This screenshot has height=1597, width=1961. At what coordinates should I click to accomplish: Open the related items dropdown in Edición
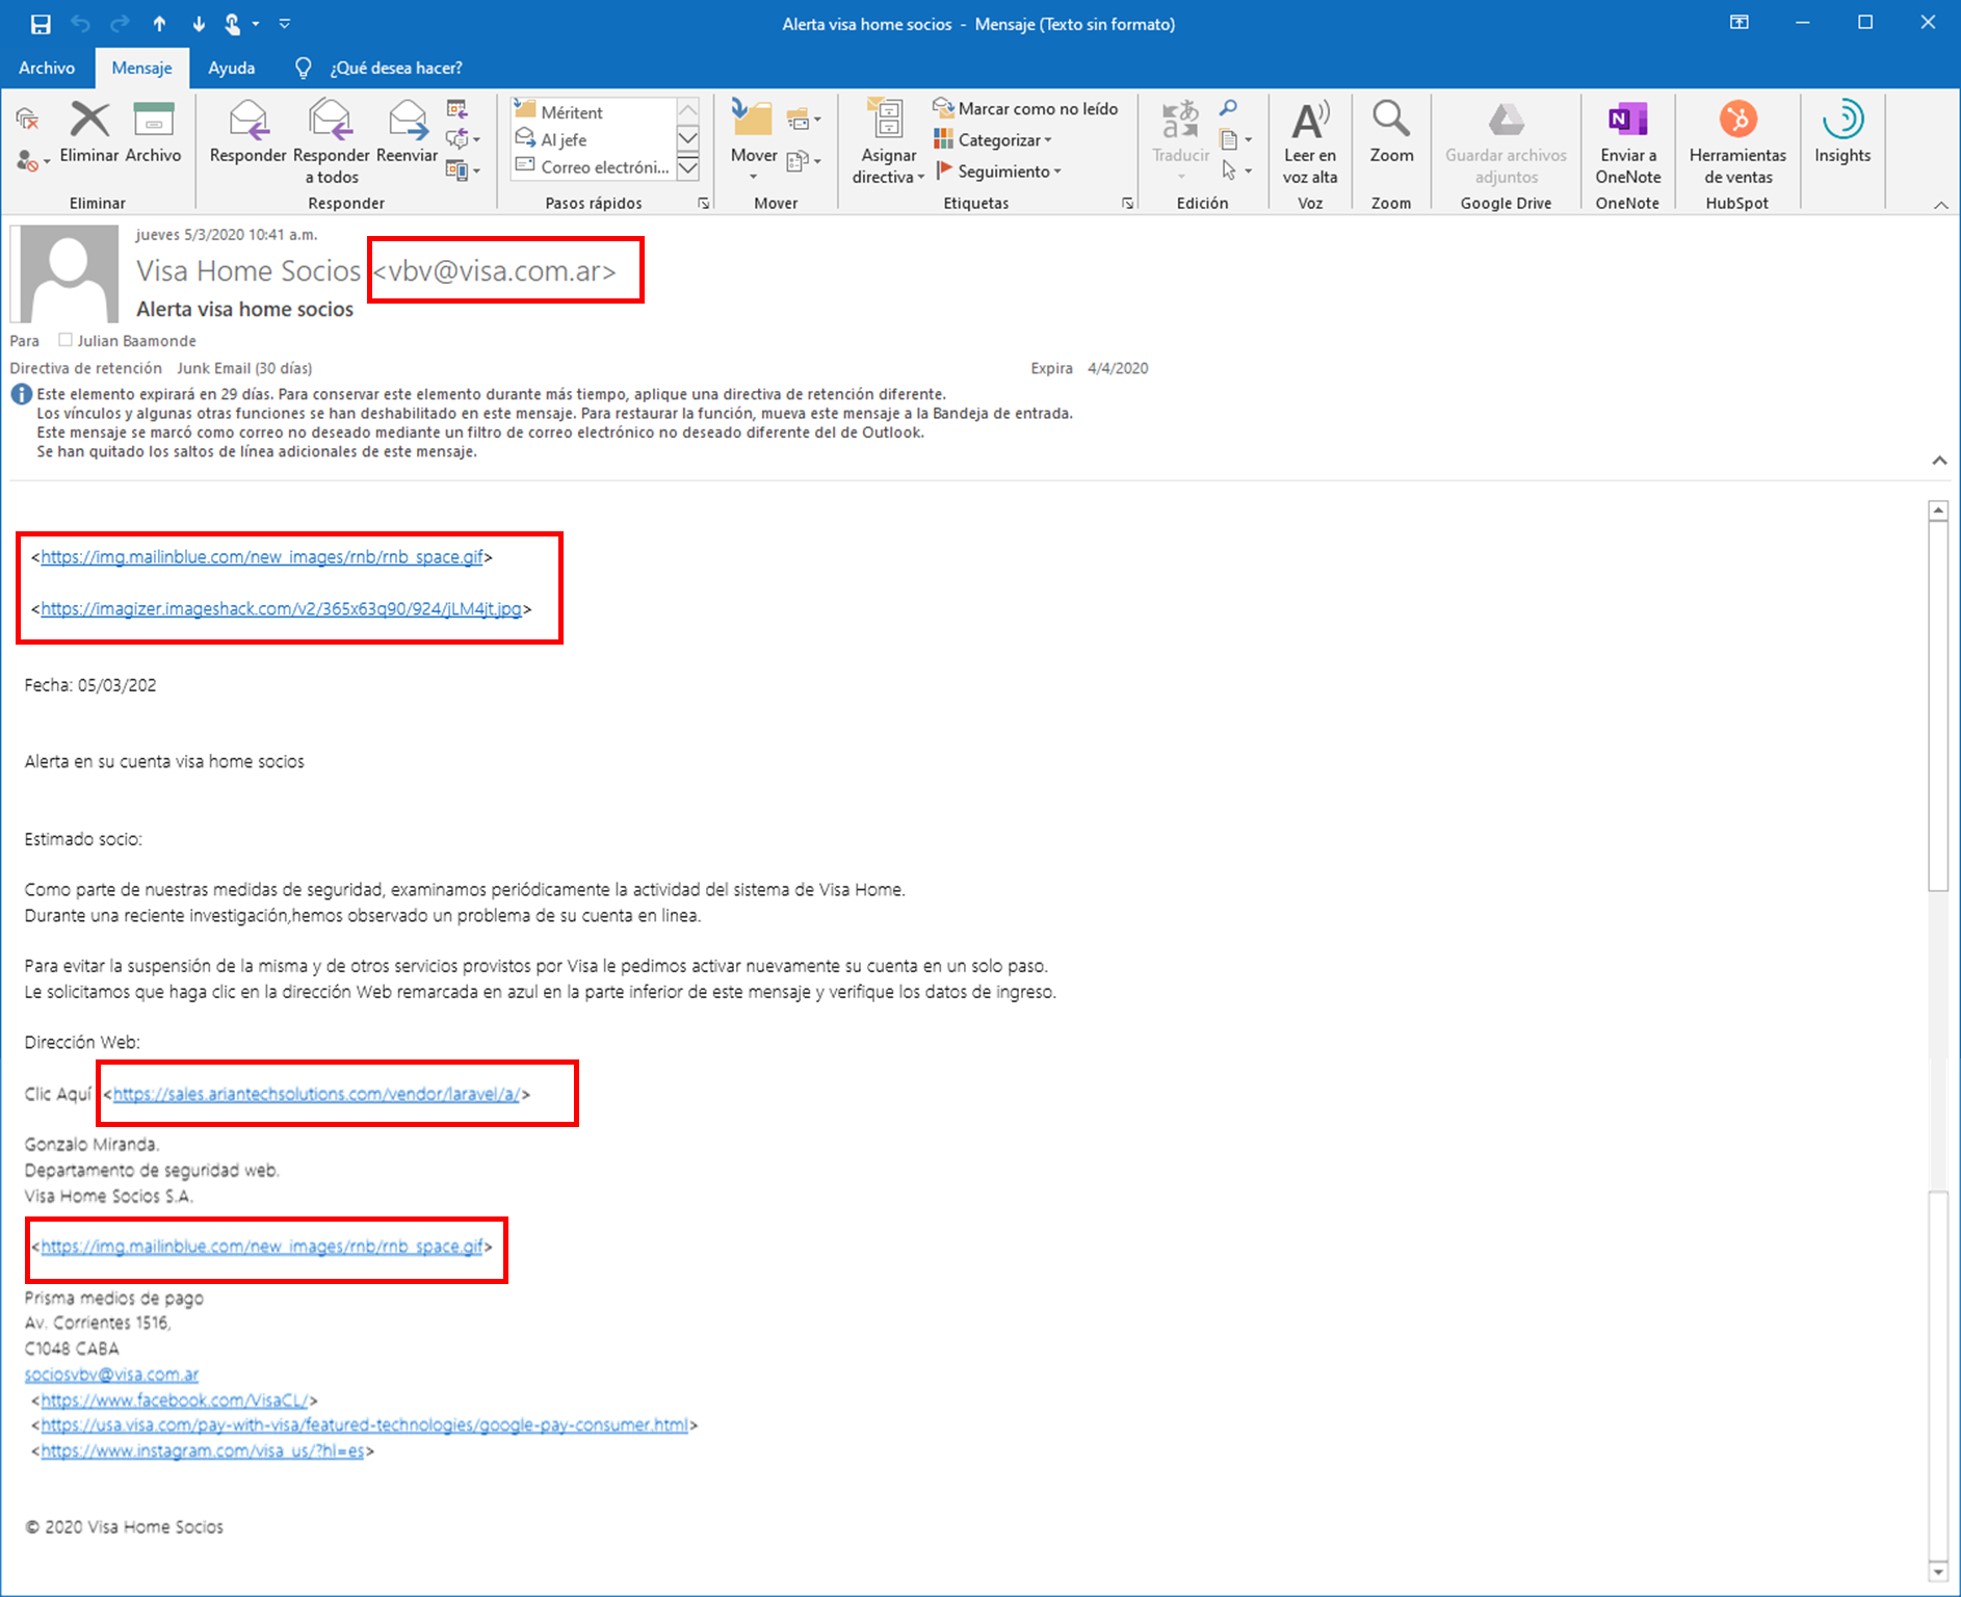pos(1236,139)
